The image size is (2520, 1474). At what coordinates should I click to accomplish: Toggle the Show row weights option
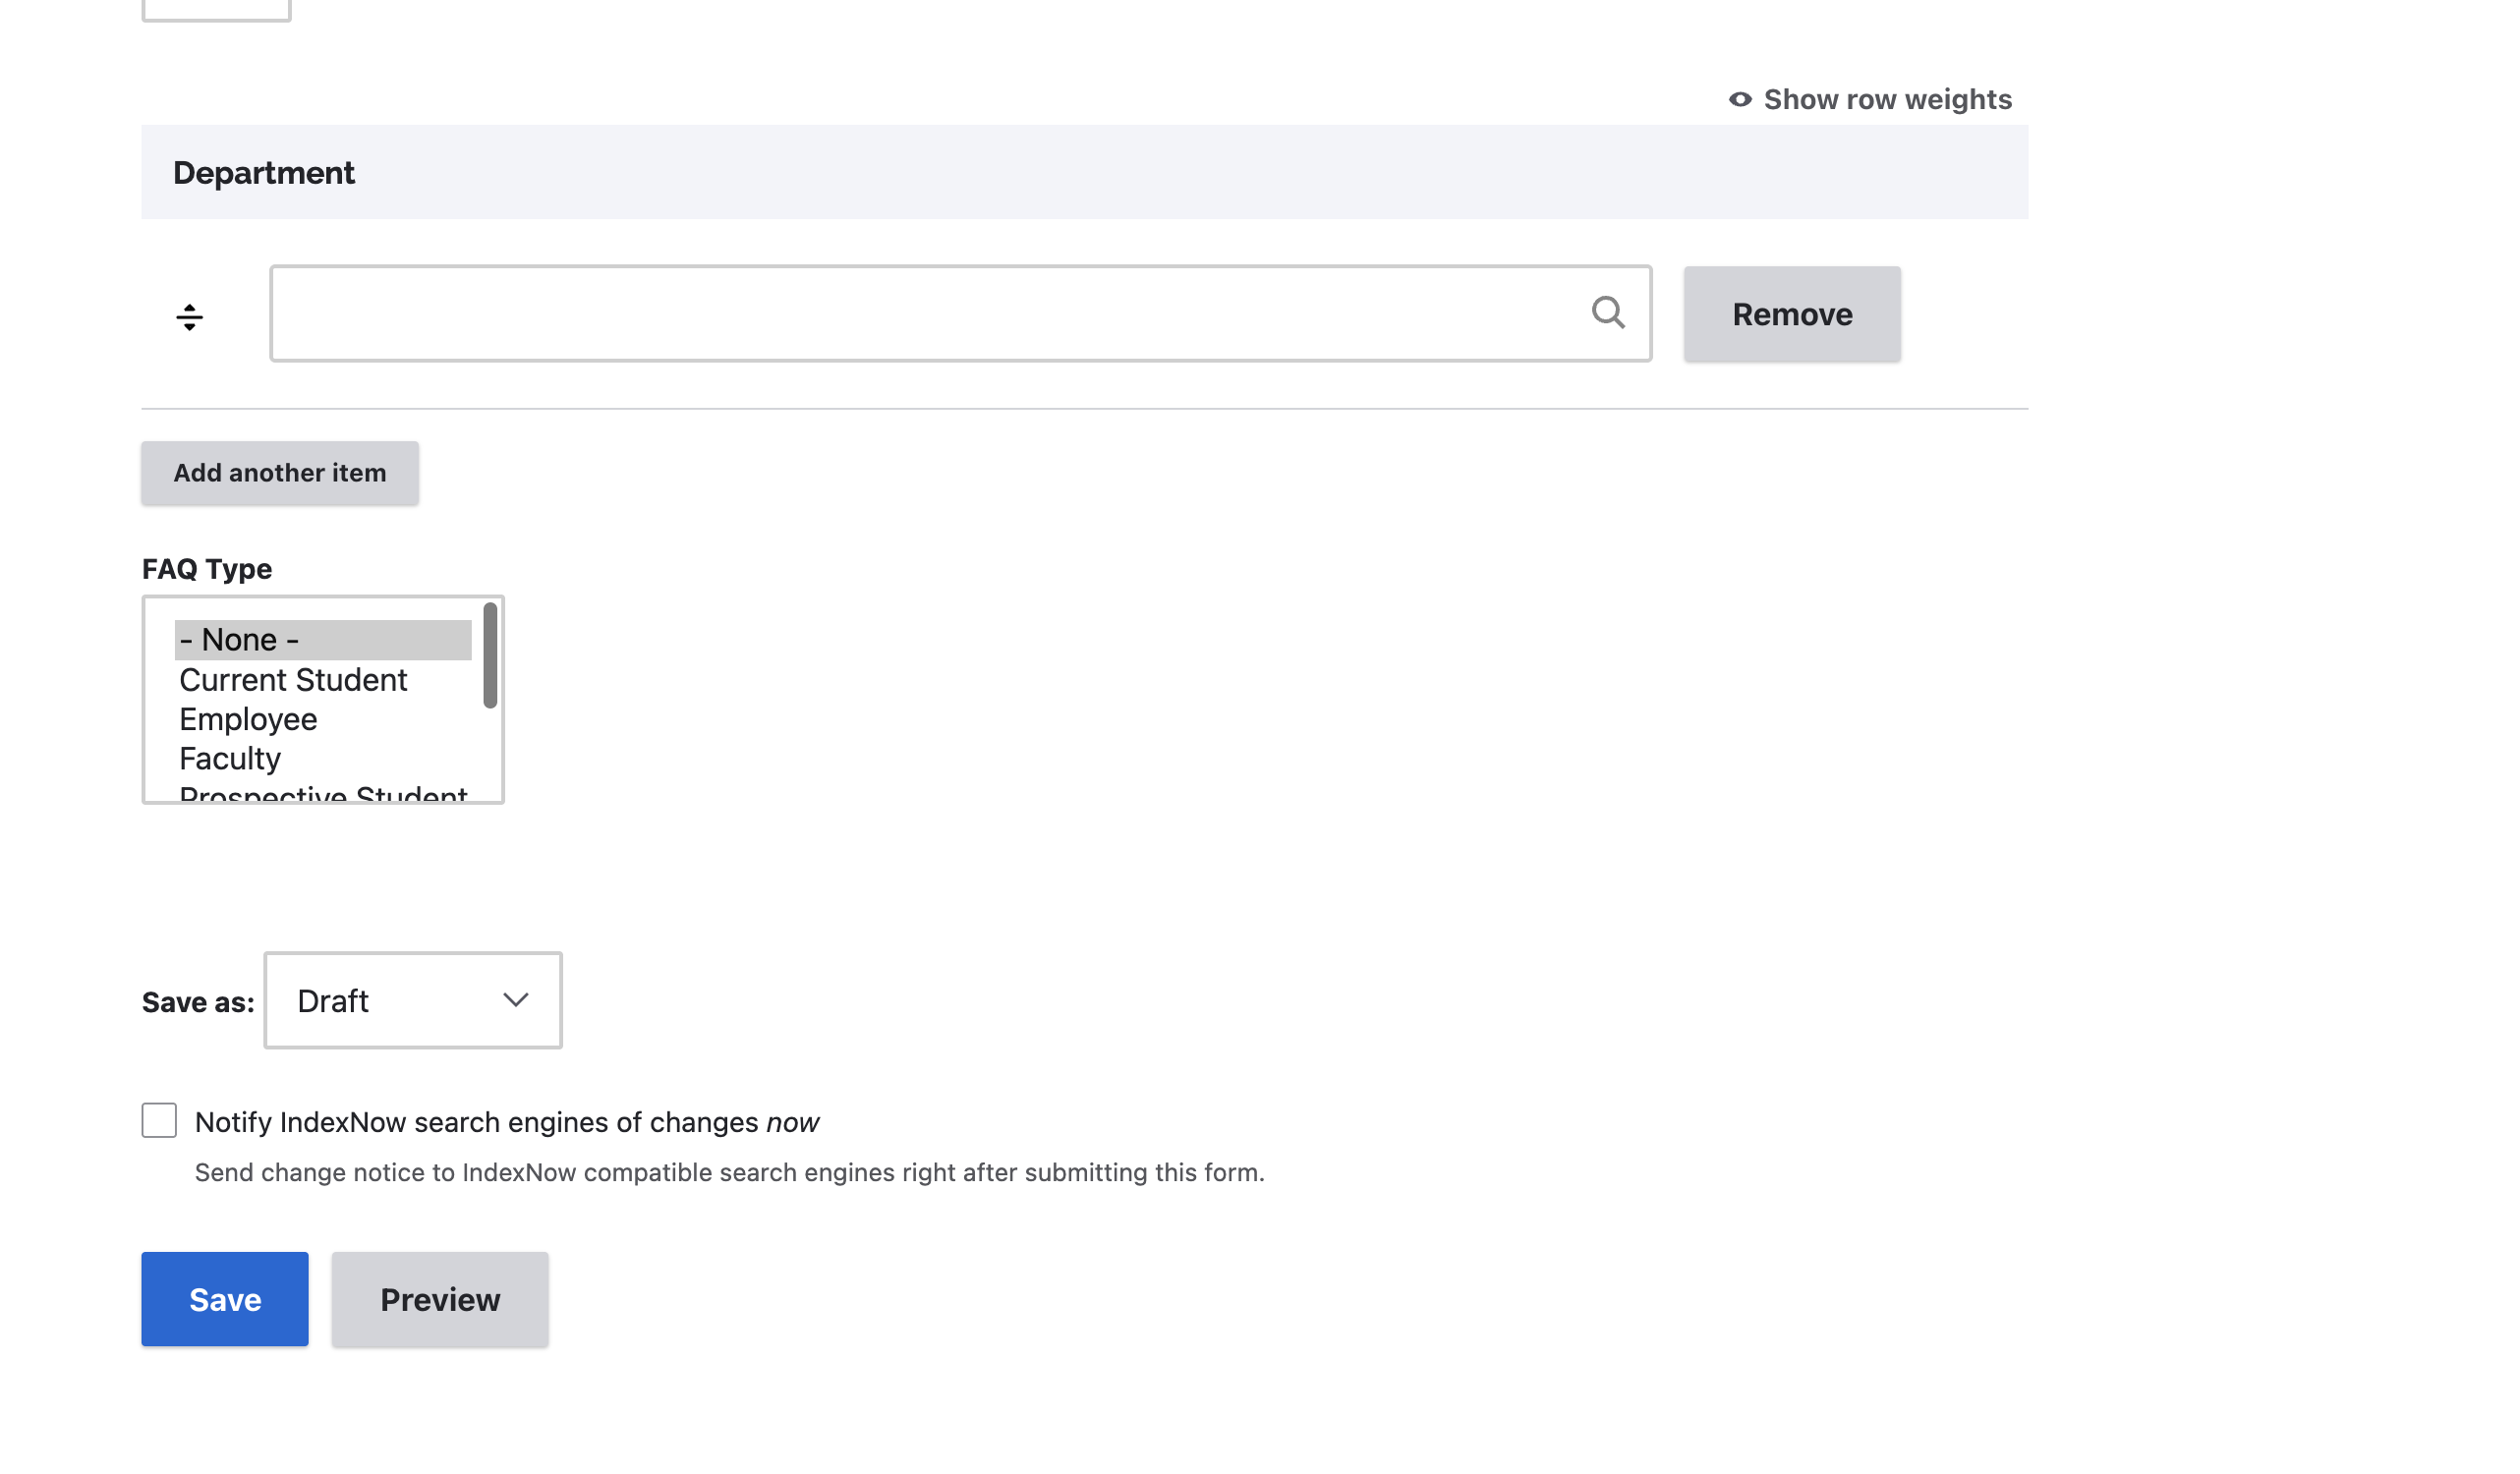(x=1886, y=98)
